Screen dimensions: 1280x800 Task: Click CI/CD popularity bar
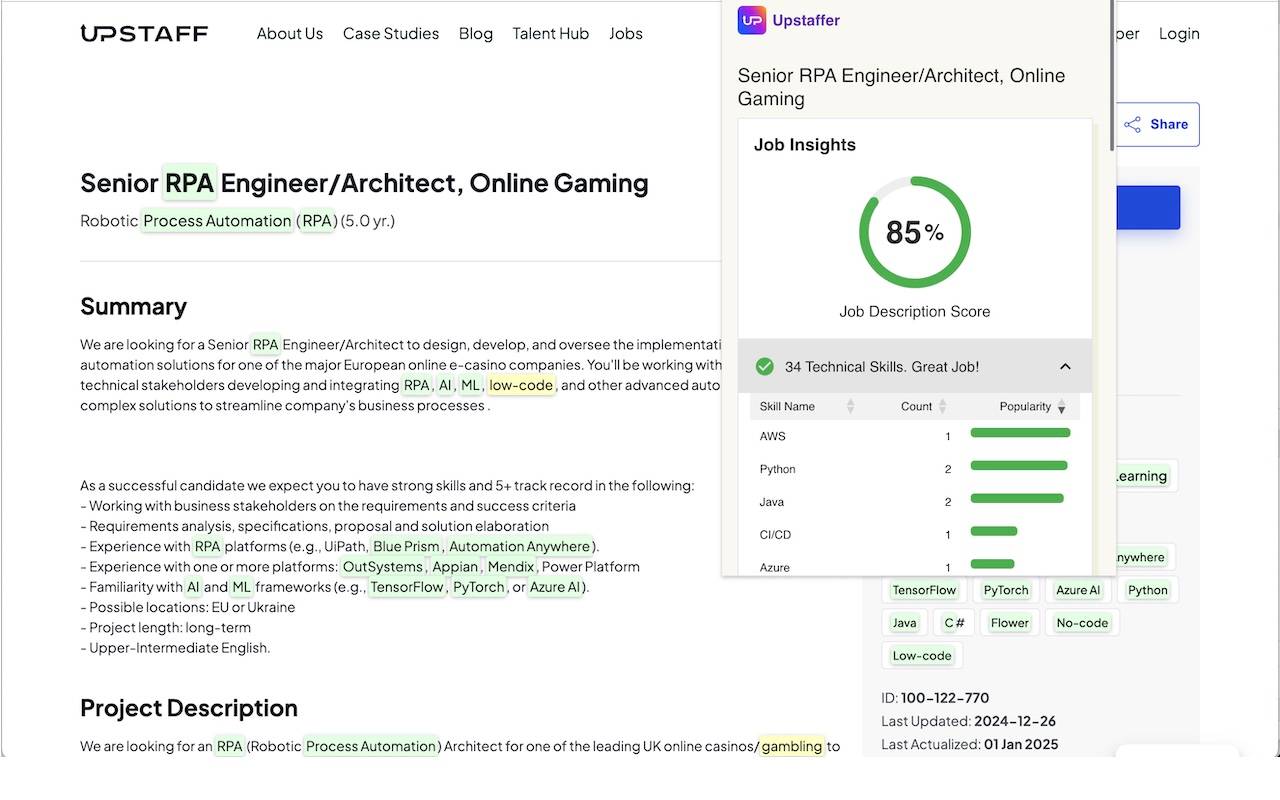[994, 531]
